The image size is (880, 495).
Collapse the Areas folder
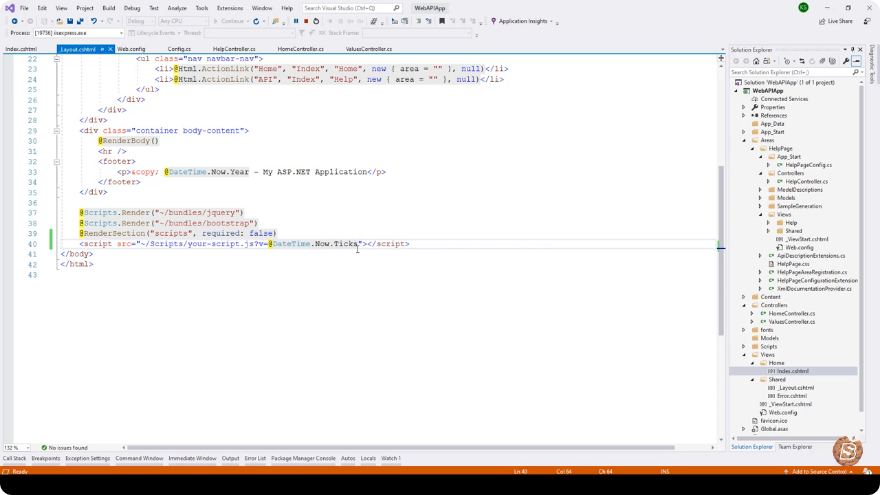pos(744,140)
